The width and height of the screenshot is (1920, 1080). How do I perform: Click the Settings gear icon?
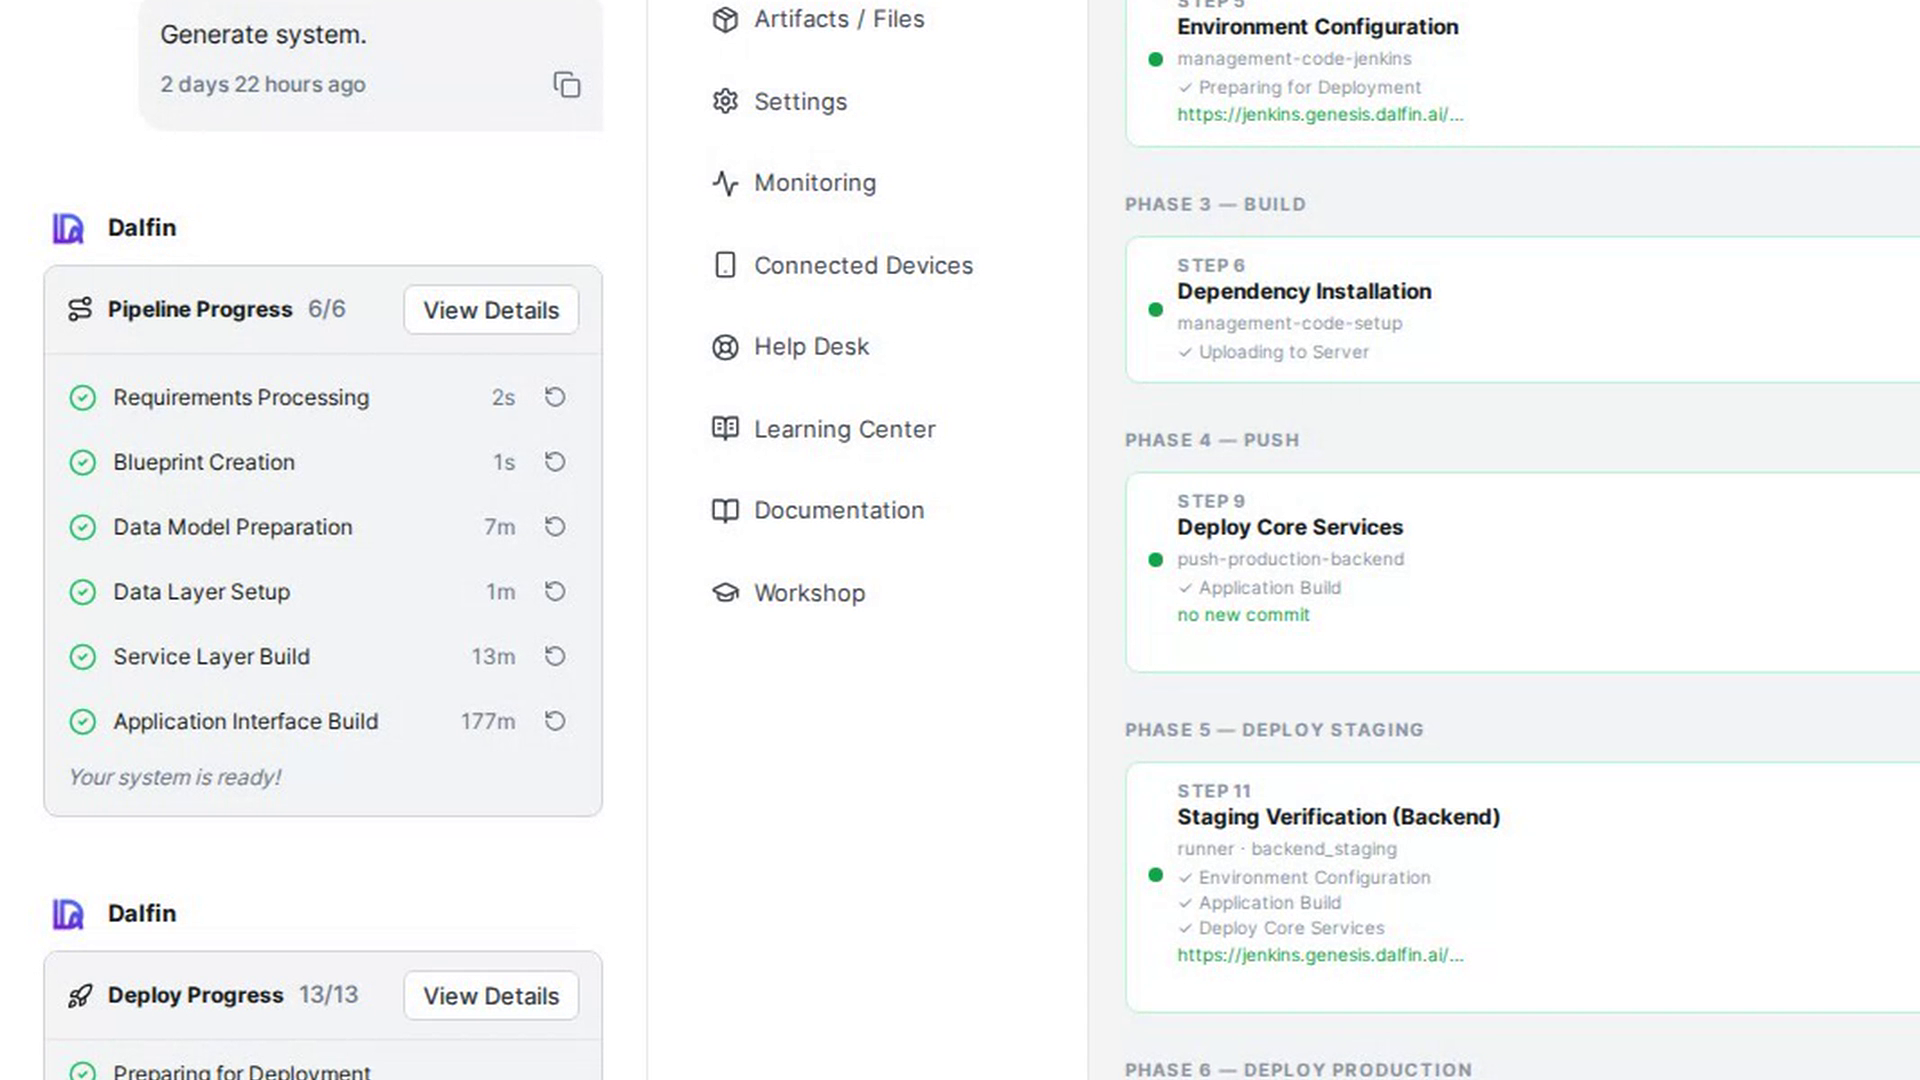[x=725, y=101]
